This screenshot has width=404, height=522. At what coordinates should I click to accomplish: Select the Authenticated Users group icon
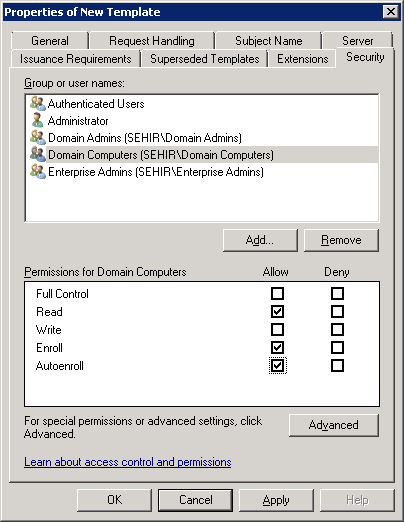pyautogui.click(x=38, y=104)
